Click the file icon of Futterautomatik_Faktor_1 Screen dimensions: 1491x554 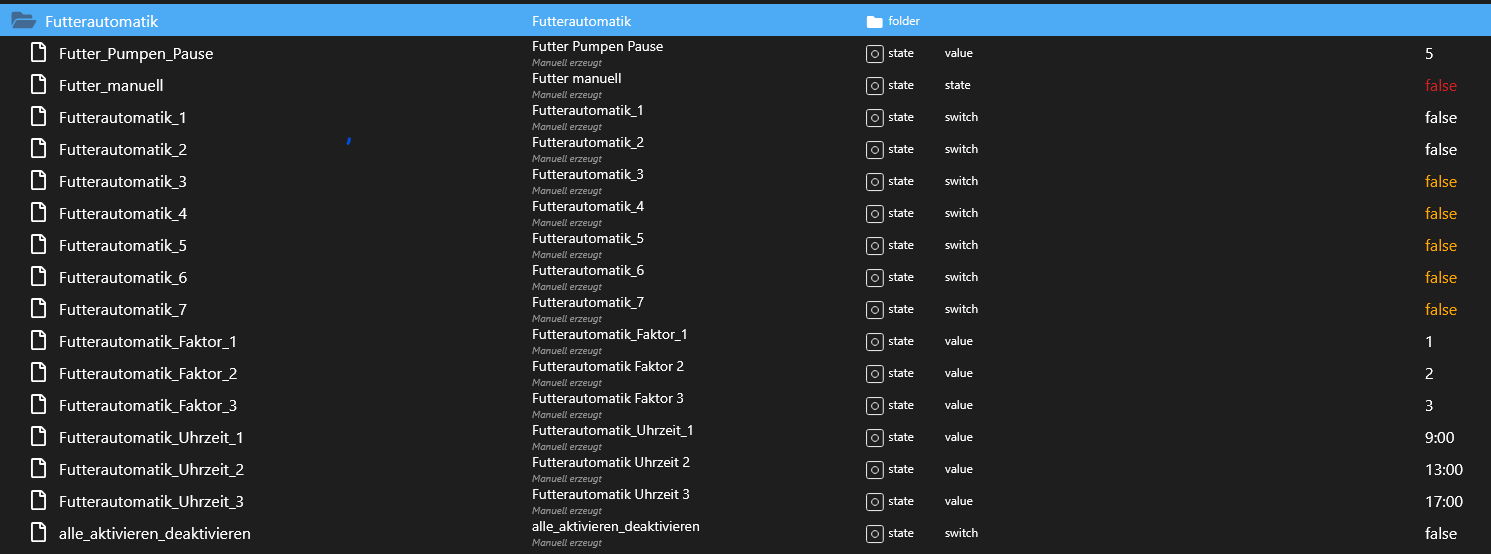39,341
